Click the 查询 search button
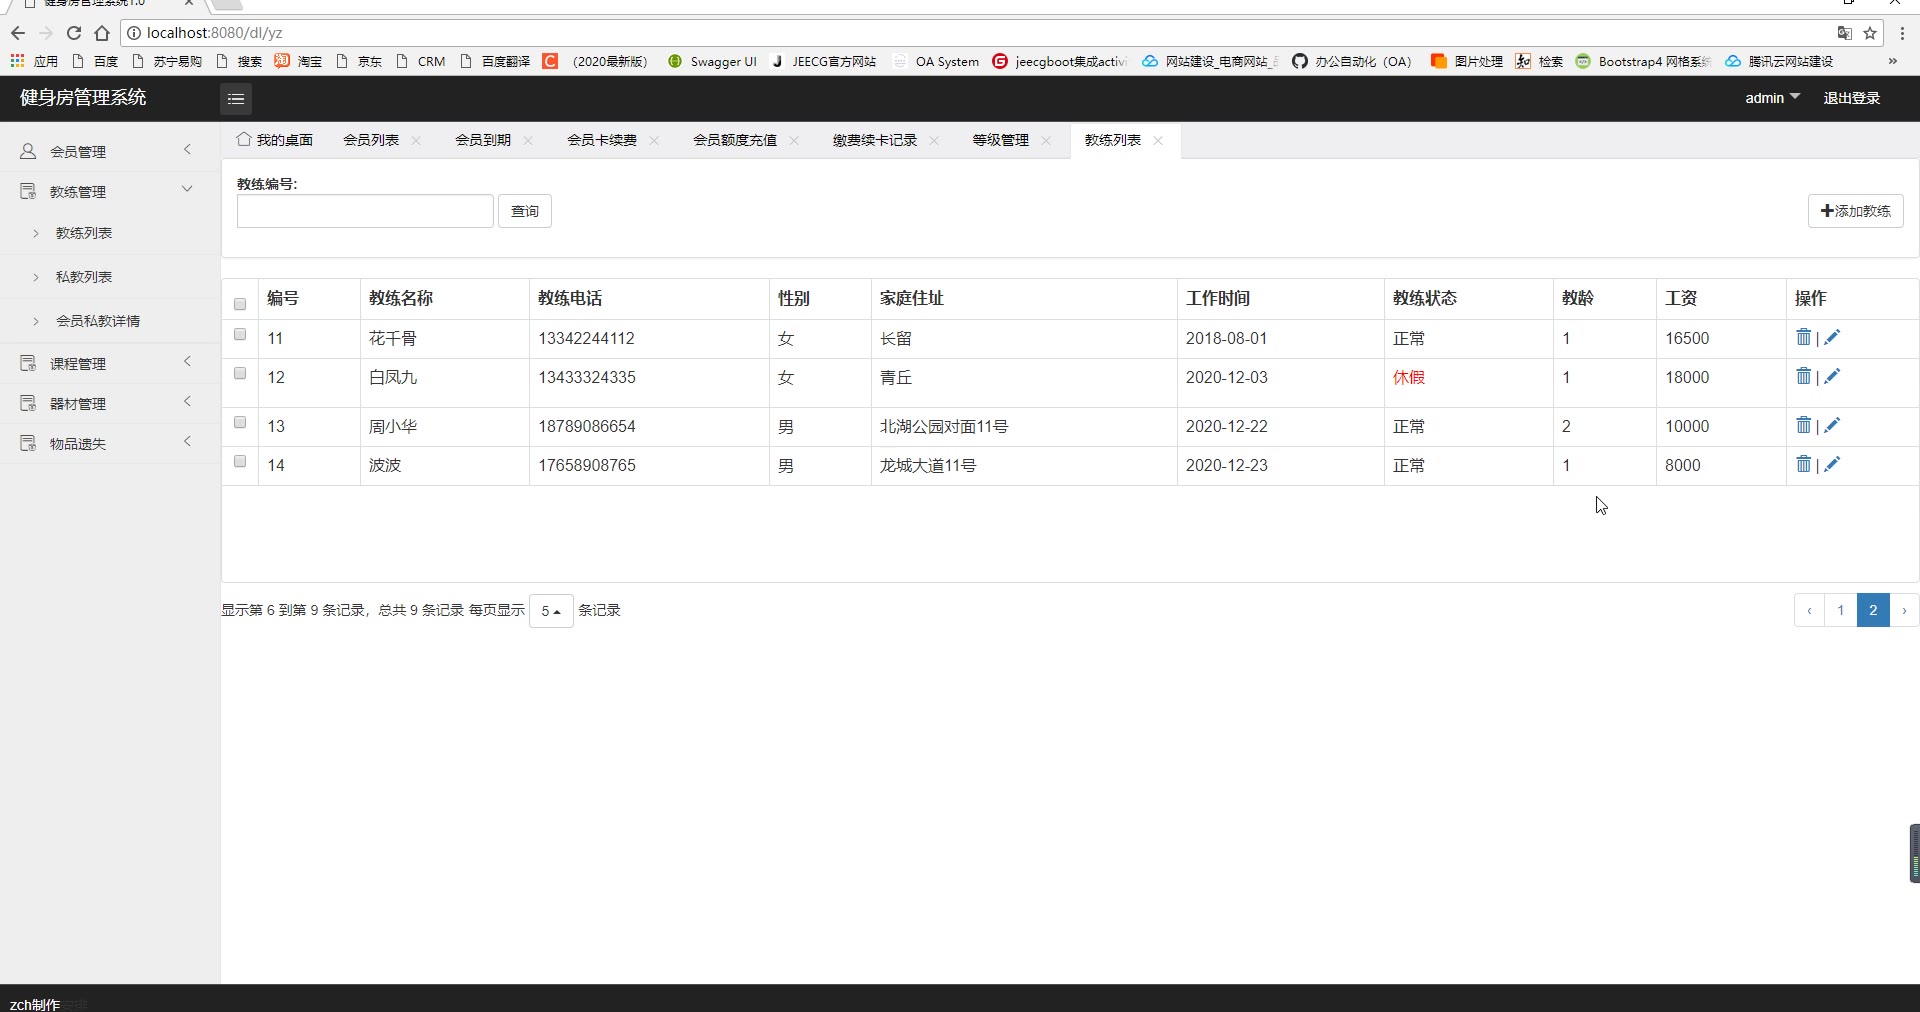This screenshot has height=1012, width=1920. 525,211
